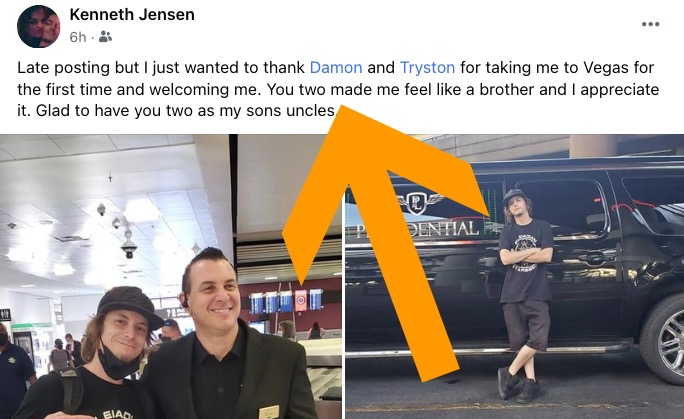The height and width of the screenshot is (419, 684).
Task: Click the sentence ending with 'sons uncles'
Action: click(x=177, y=111)
